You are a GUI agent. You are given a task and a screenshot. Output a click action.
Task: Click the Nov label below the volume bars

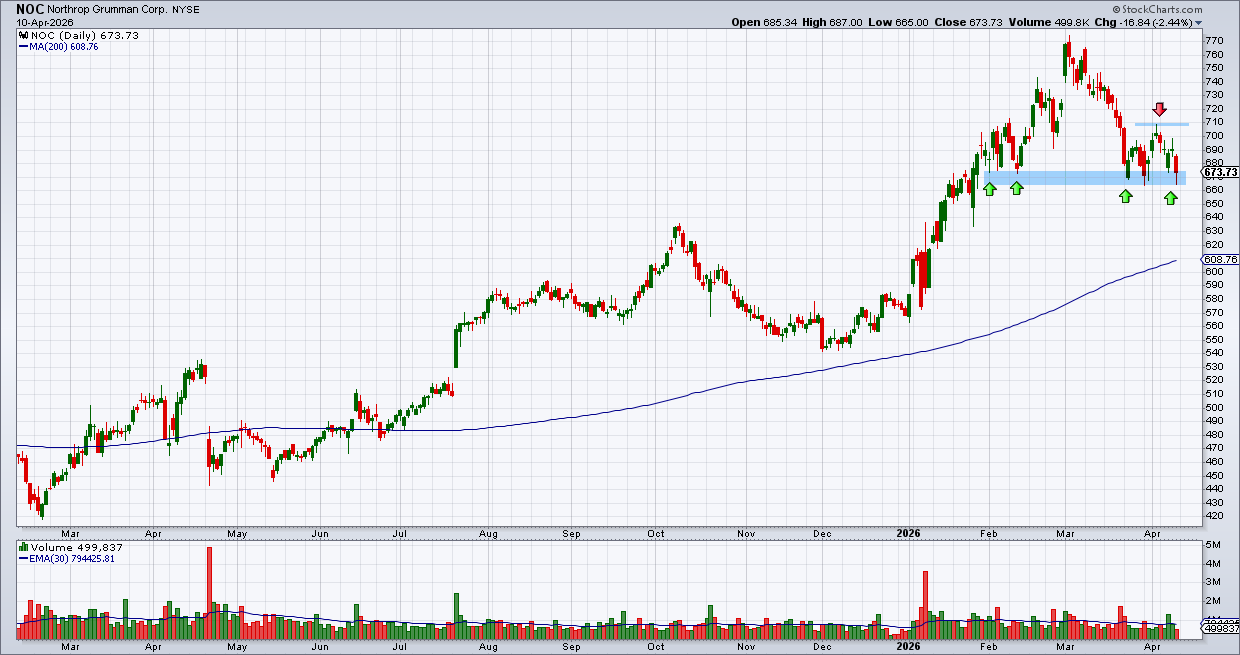[x=746, y=647]
